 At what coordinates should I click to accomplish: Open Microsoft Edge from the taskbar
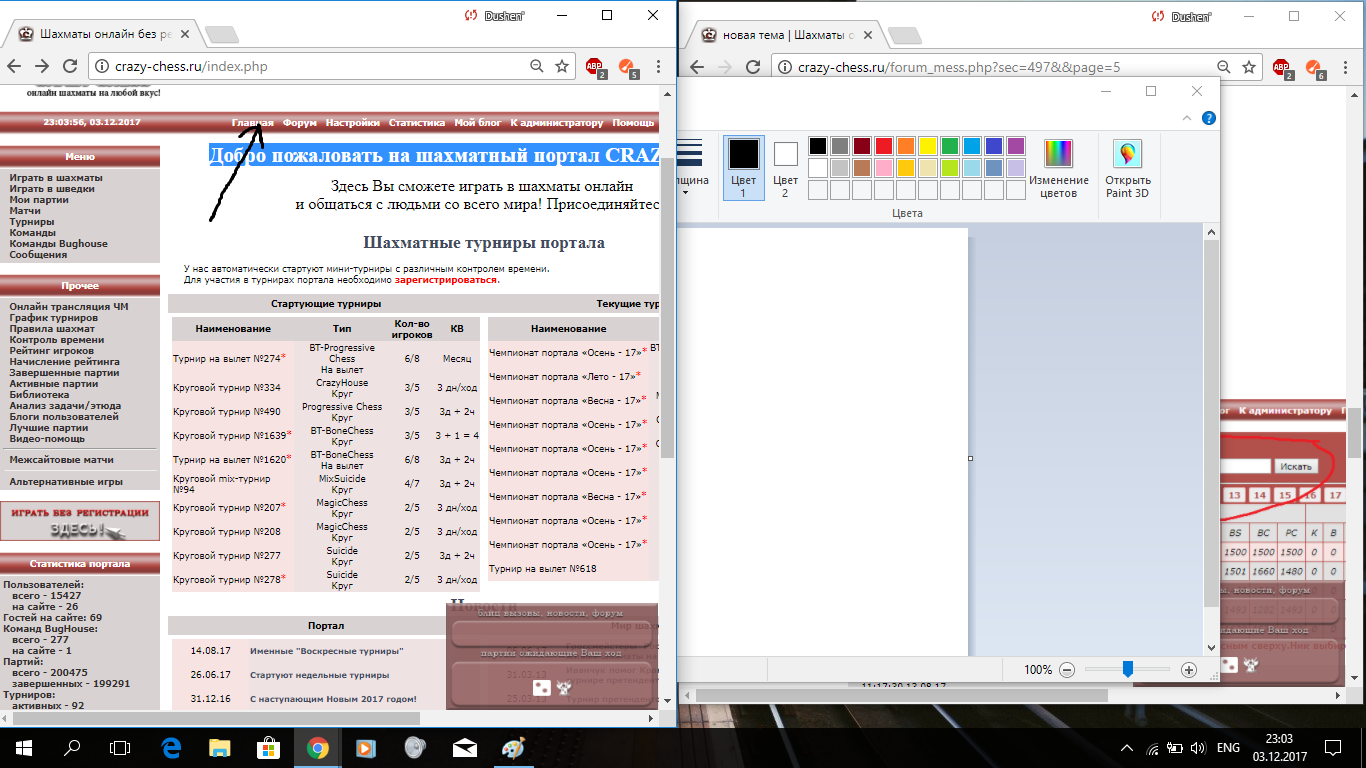170,747
